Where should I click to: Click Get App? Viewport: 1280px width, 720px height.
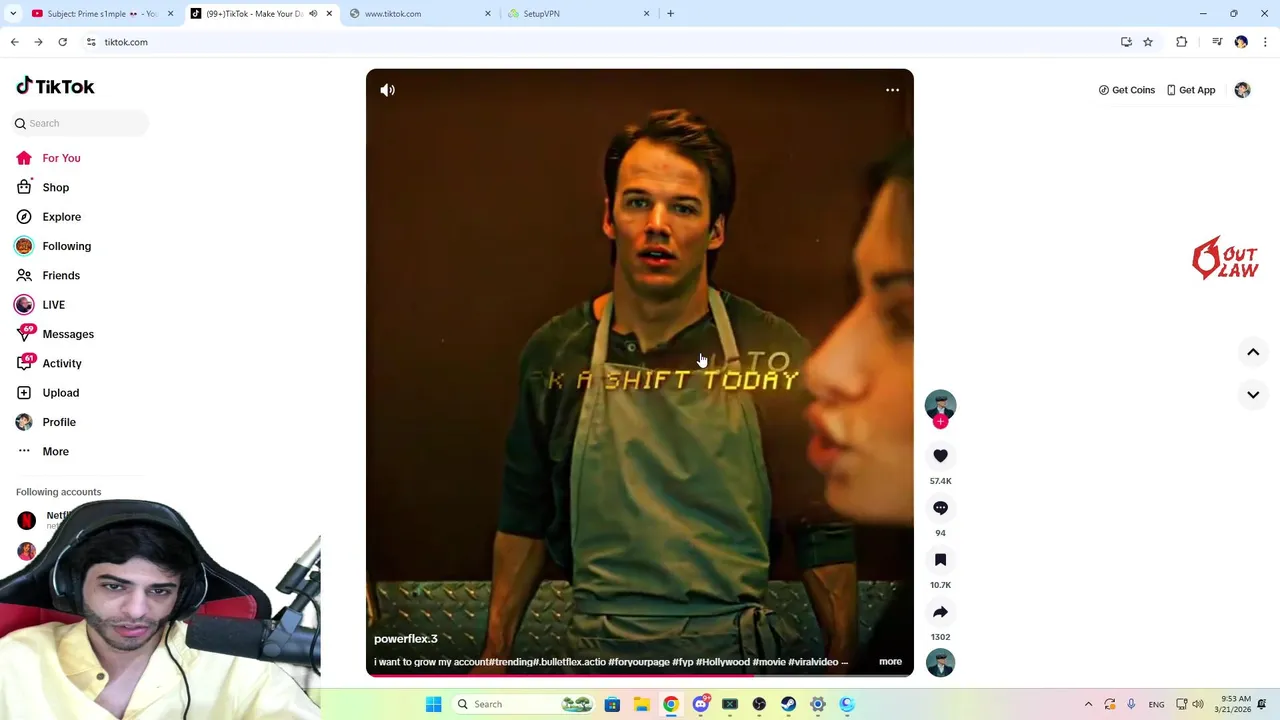tap(1190, 90)
